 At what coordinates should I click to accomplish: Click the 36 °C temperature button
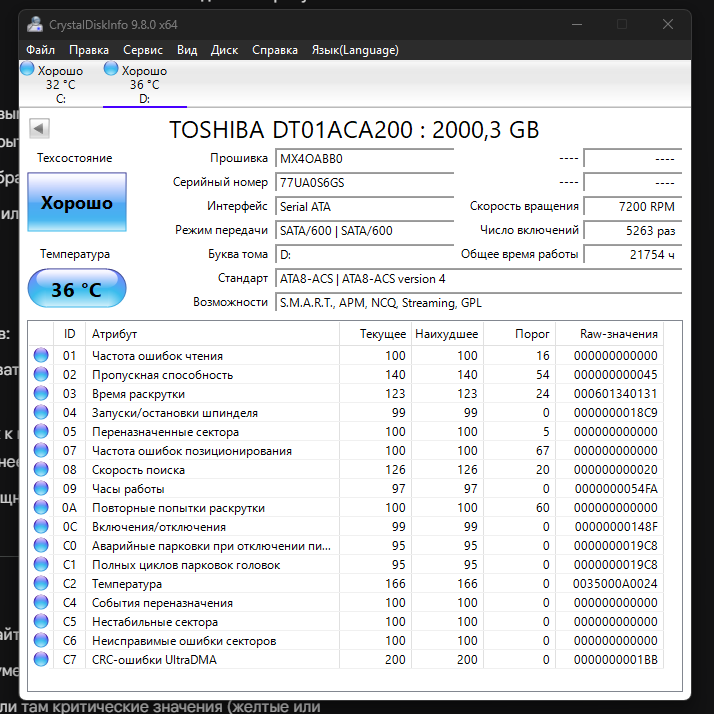coord(77,289)
